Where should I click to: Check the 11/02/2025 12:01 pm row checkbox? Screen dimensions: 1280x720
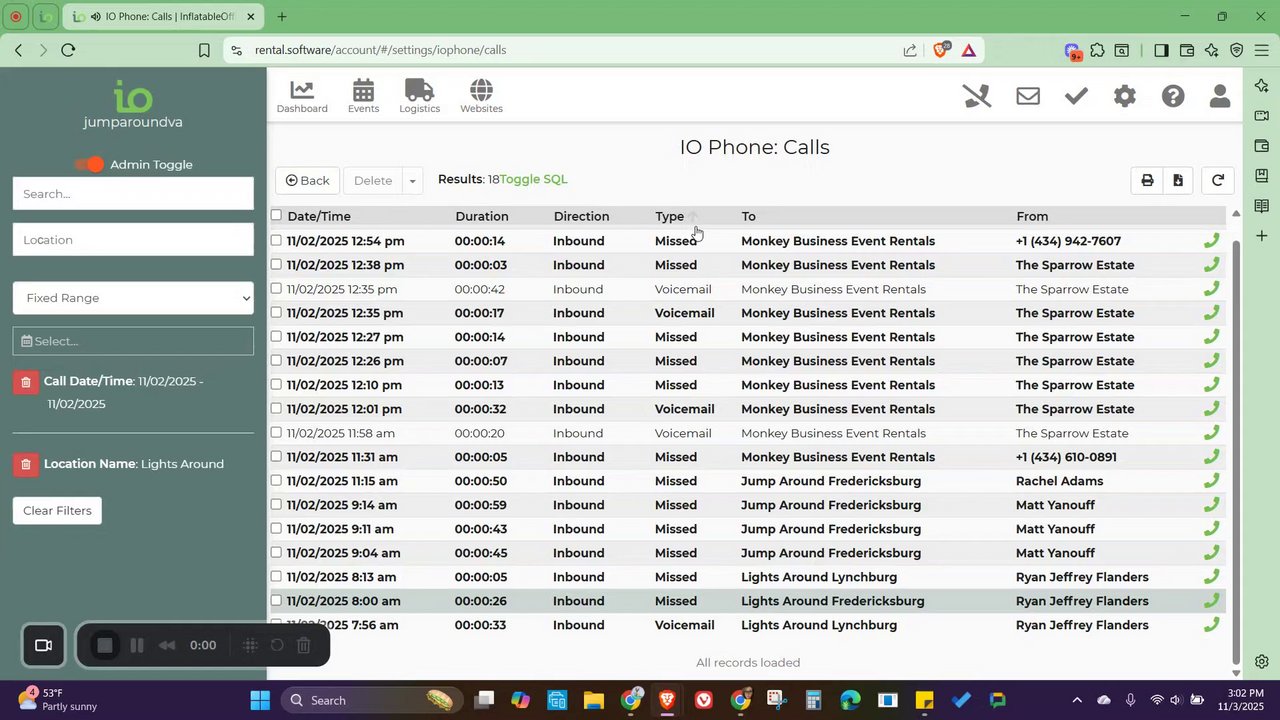point(276,408)
